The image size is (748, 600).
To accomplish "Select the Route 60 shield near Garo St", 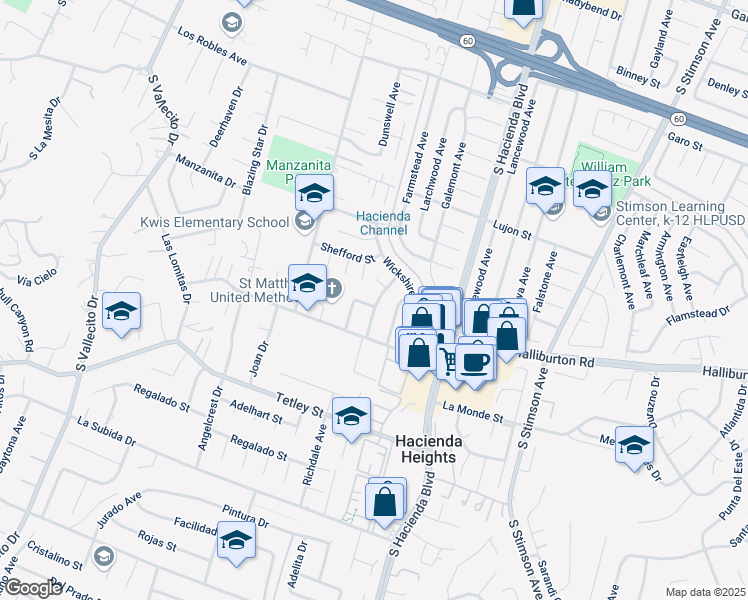I will coord(678,118).
